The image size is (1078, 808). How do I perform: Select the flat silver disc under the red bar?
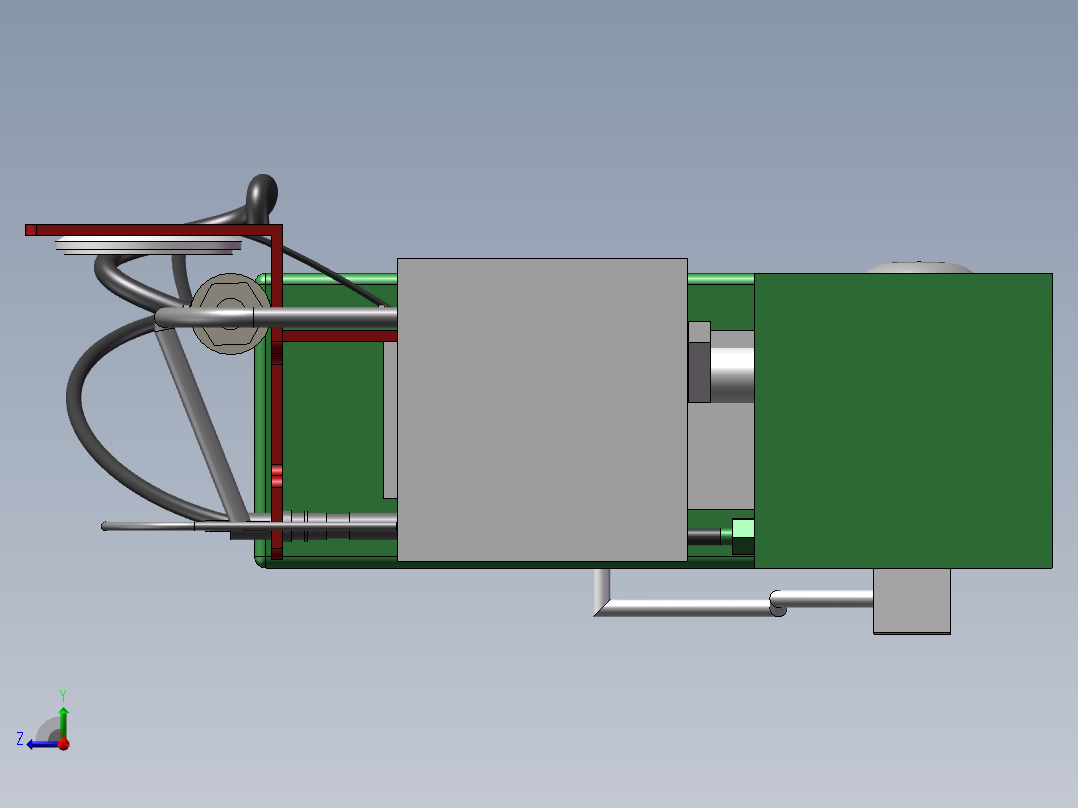(148, 245)
